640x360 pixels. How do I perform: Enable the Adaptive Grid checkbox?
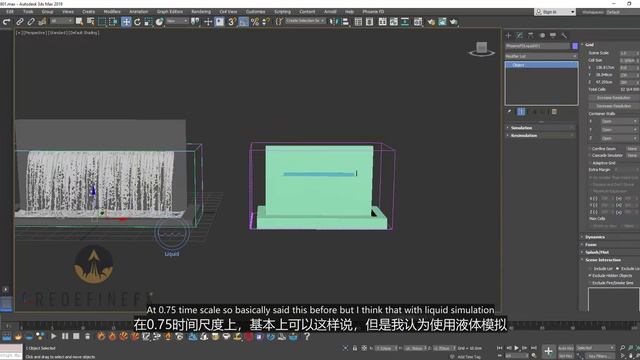point(590,163)
